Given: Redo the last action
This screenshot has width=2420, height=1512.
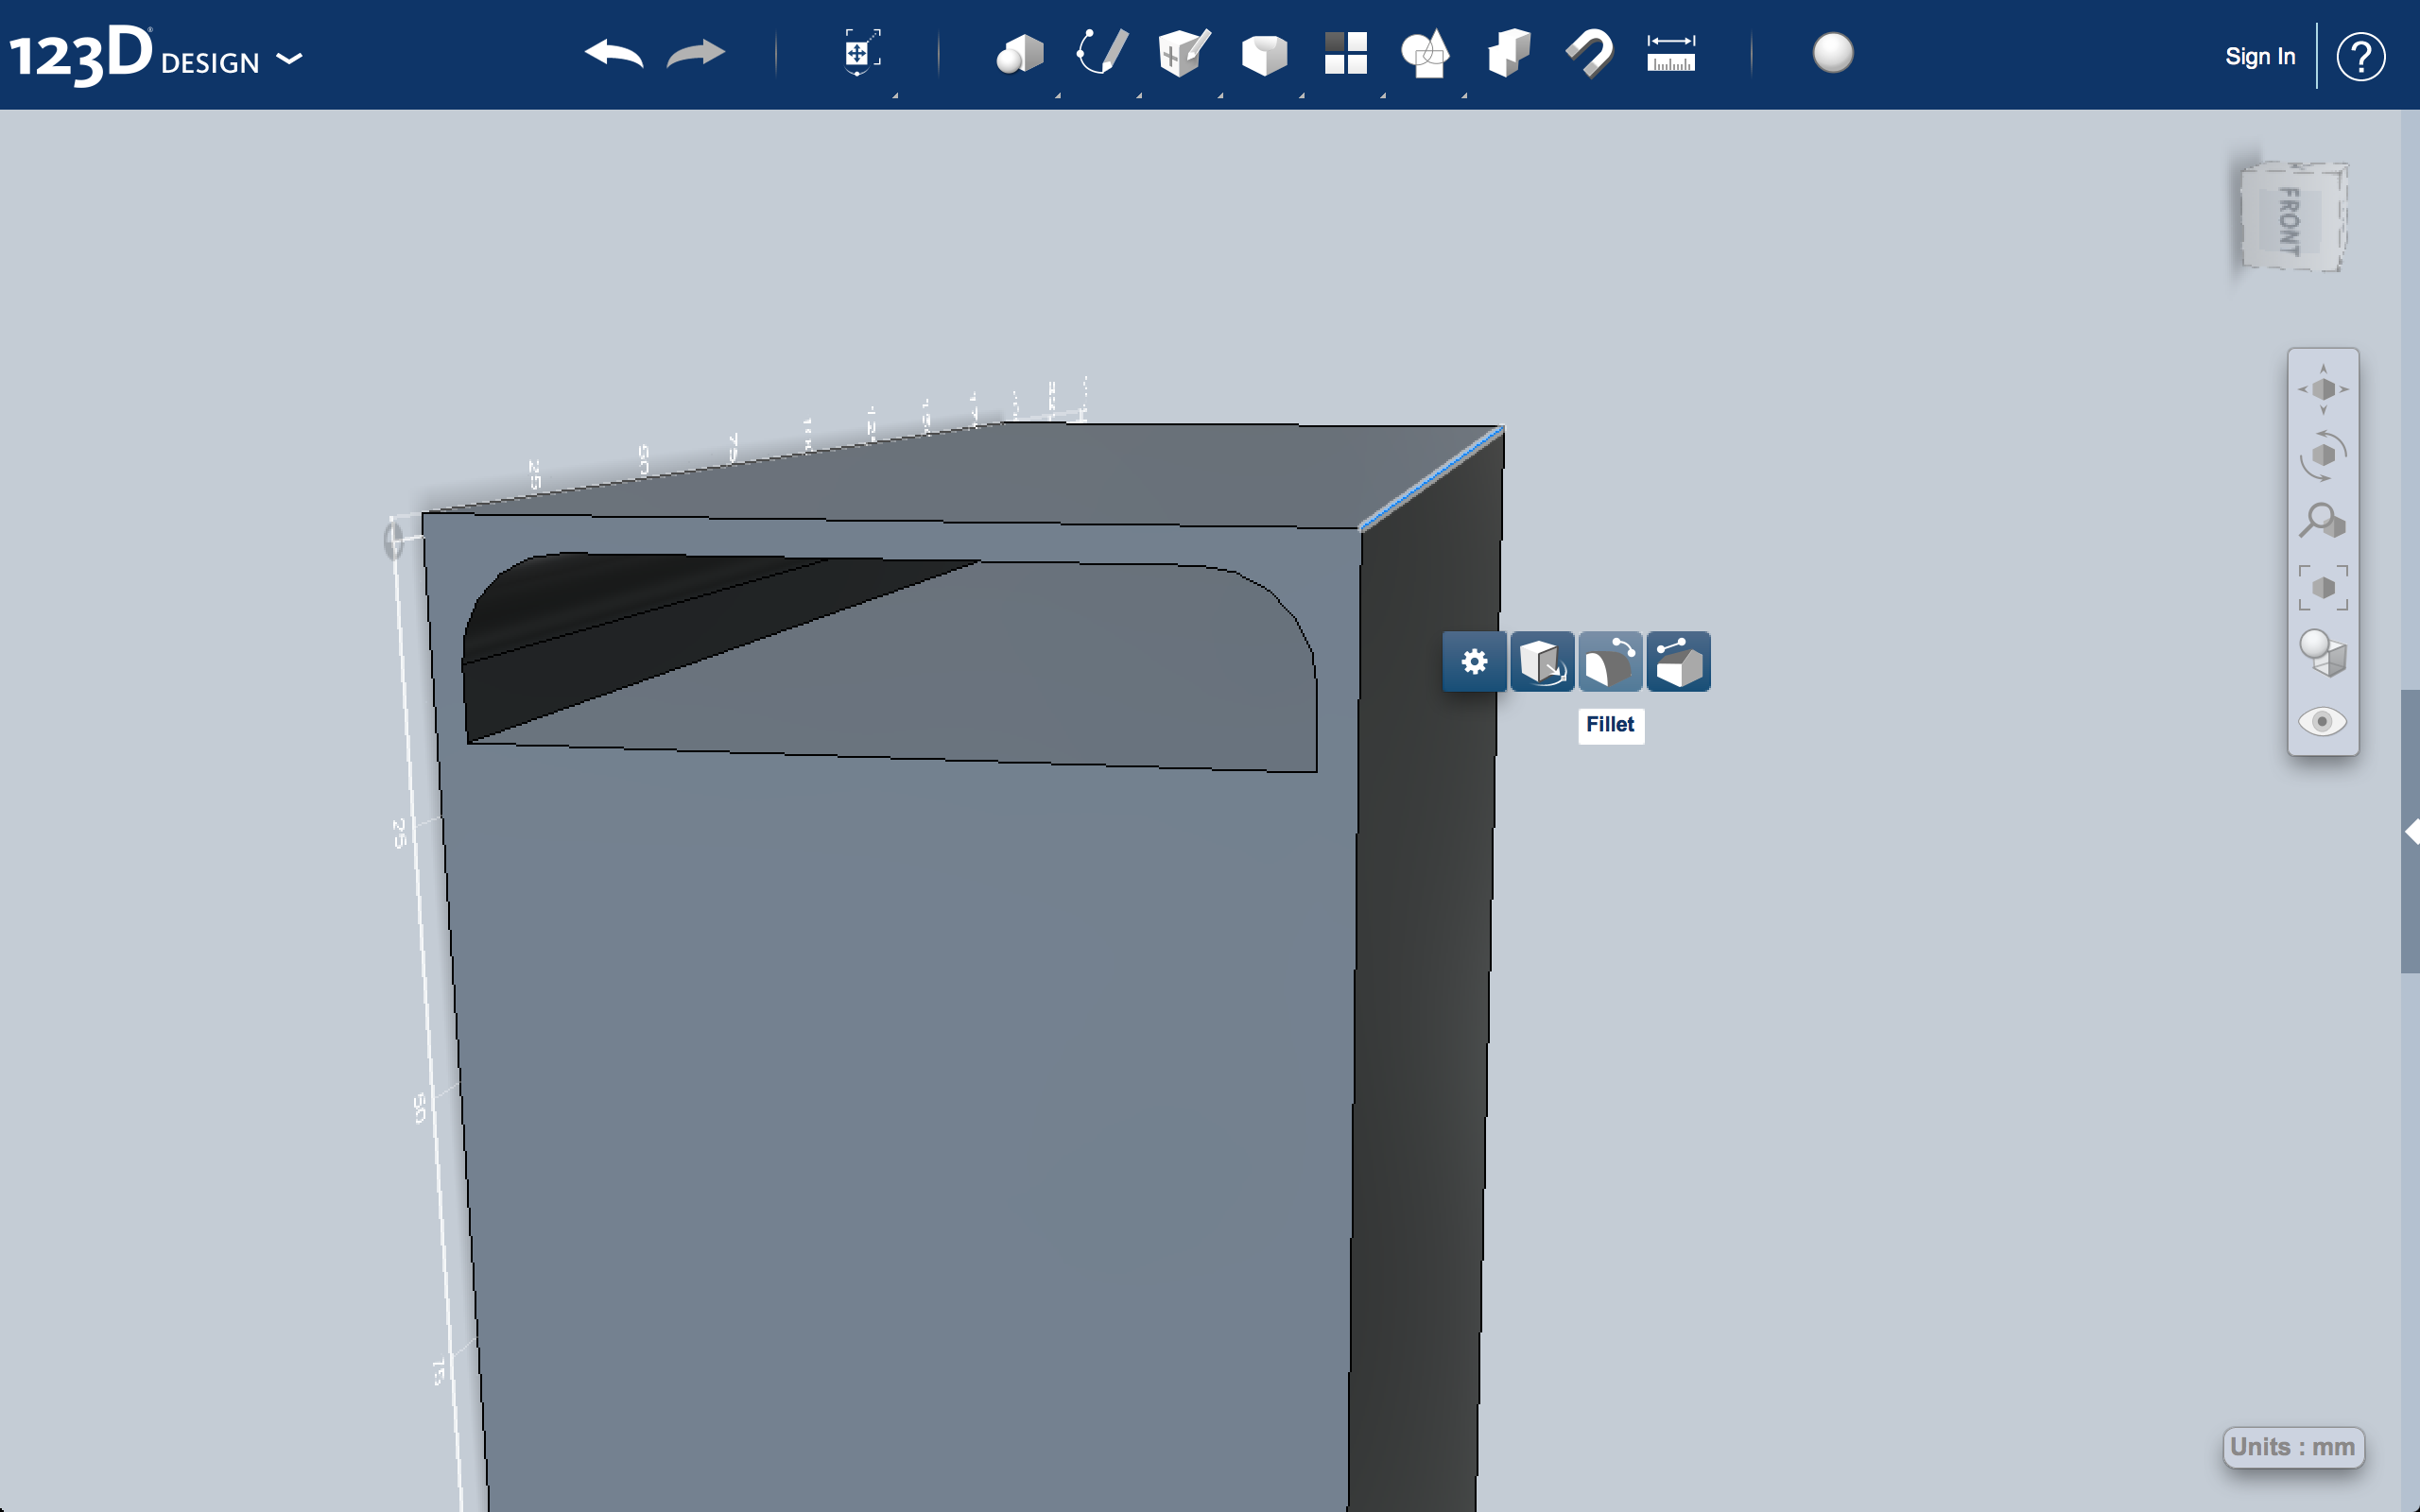Looking at the screenshot, I should 695,55.
